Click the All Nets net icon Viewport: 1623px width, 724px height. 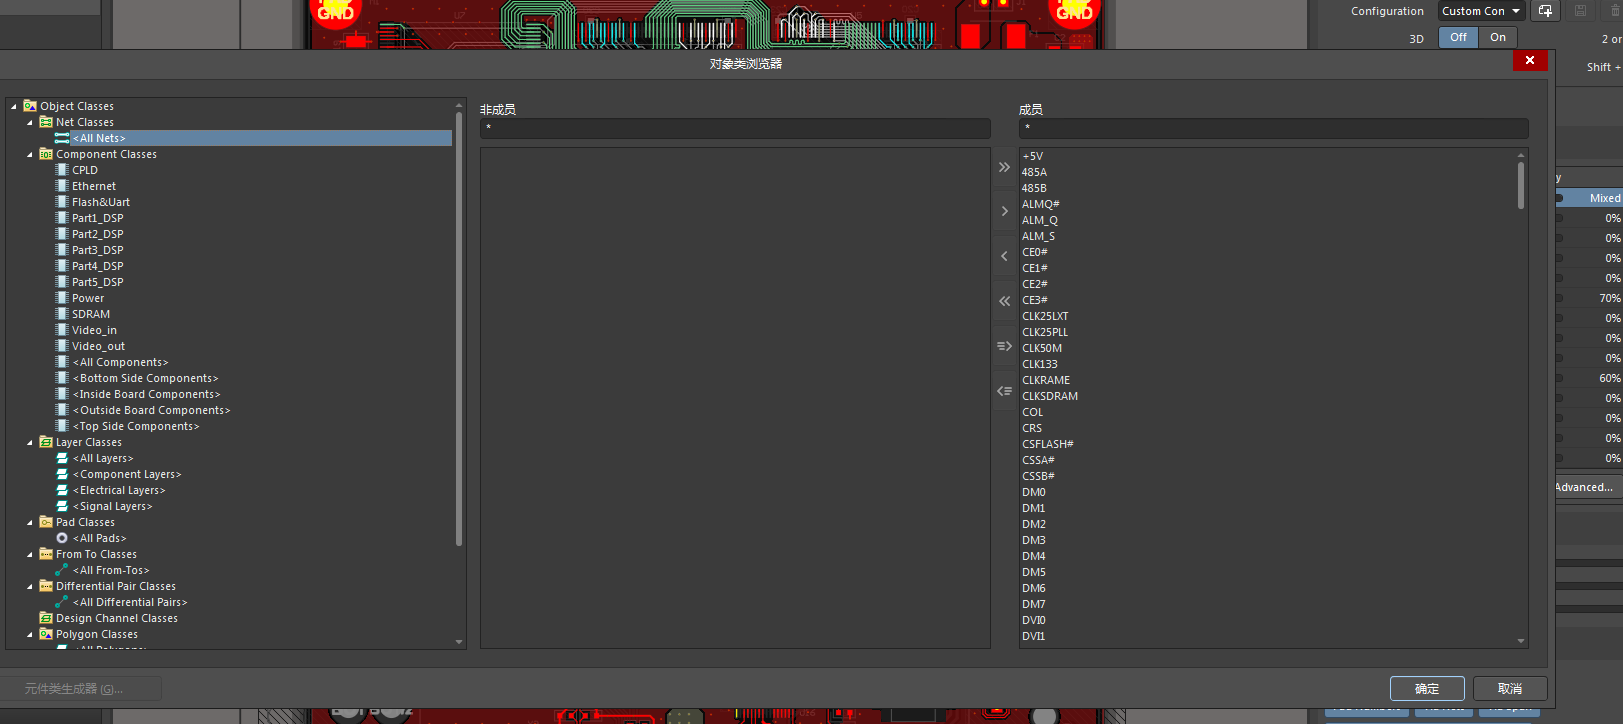tap(62, 138)
